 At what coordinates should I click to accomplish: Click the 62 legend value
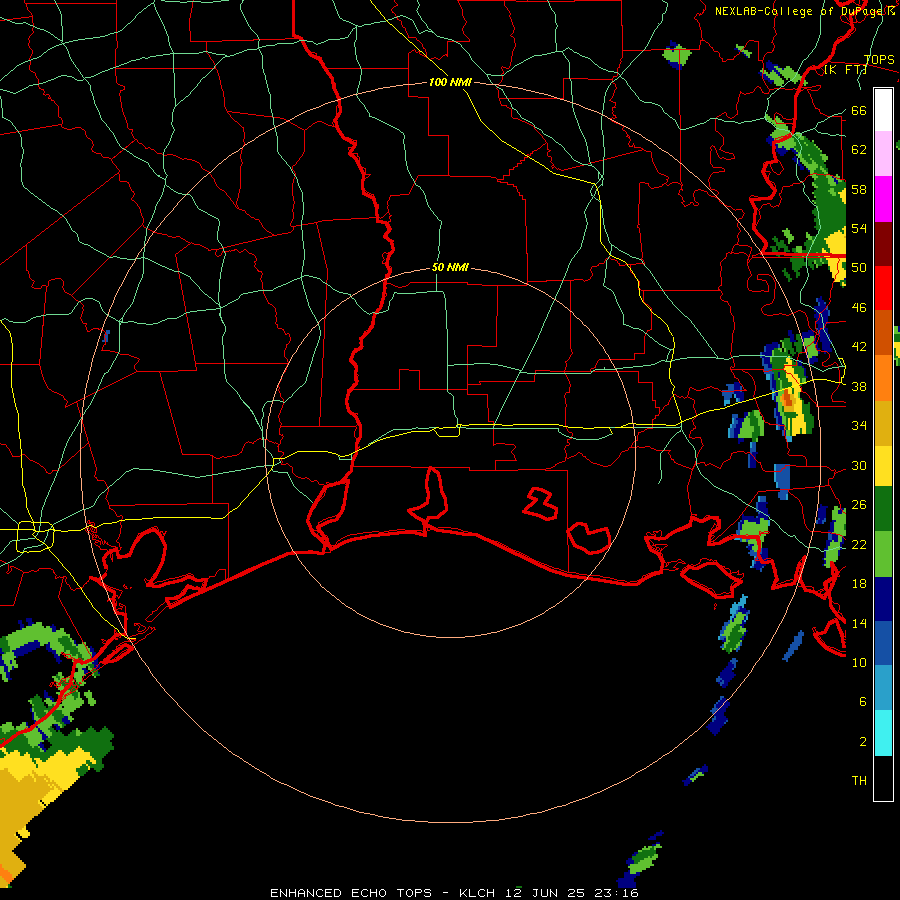(859, 150)
